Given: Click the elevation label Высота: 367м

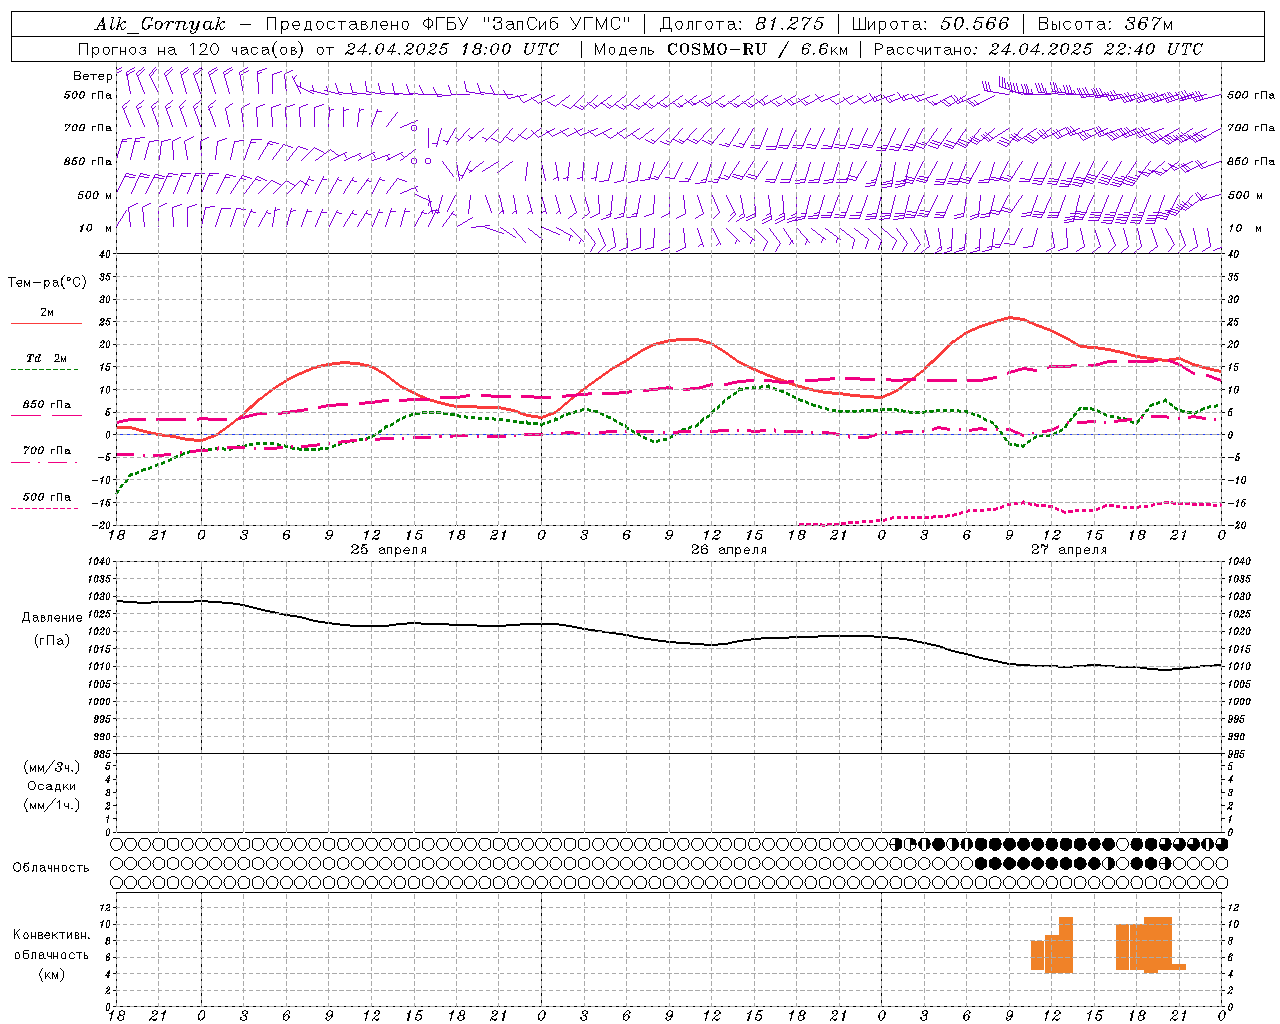Looking at the screenshot, I should (x=1105, y=24).
